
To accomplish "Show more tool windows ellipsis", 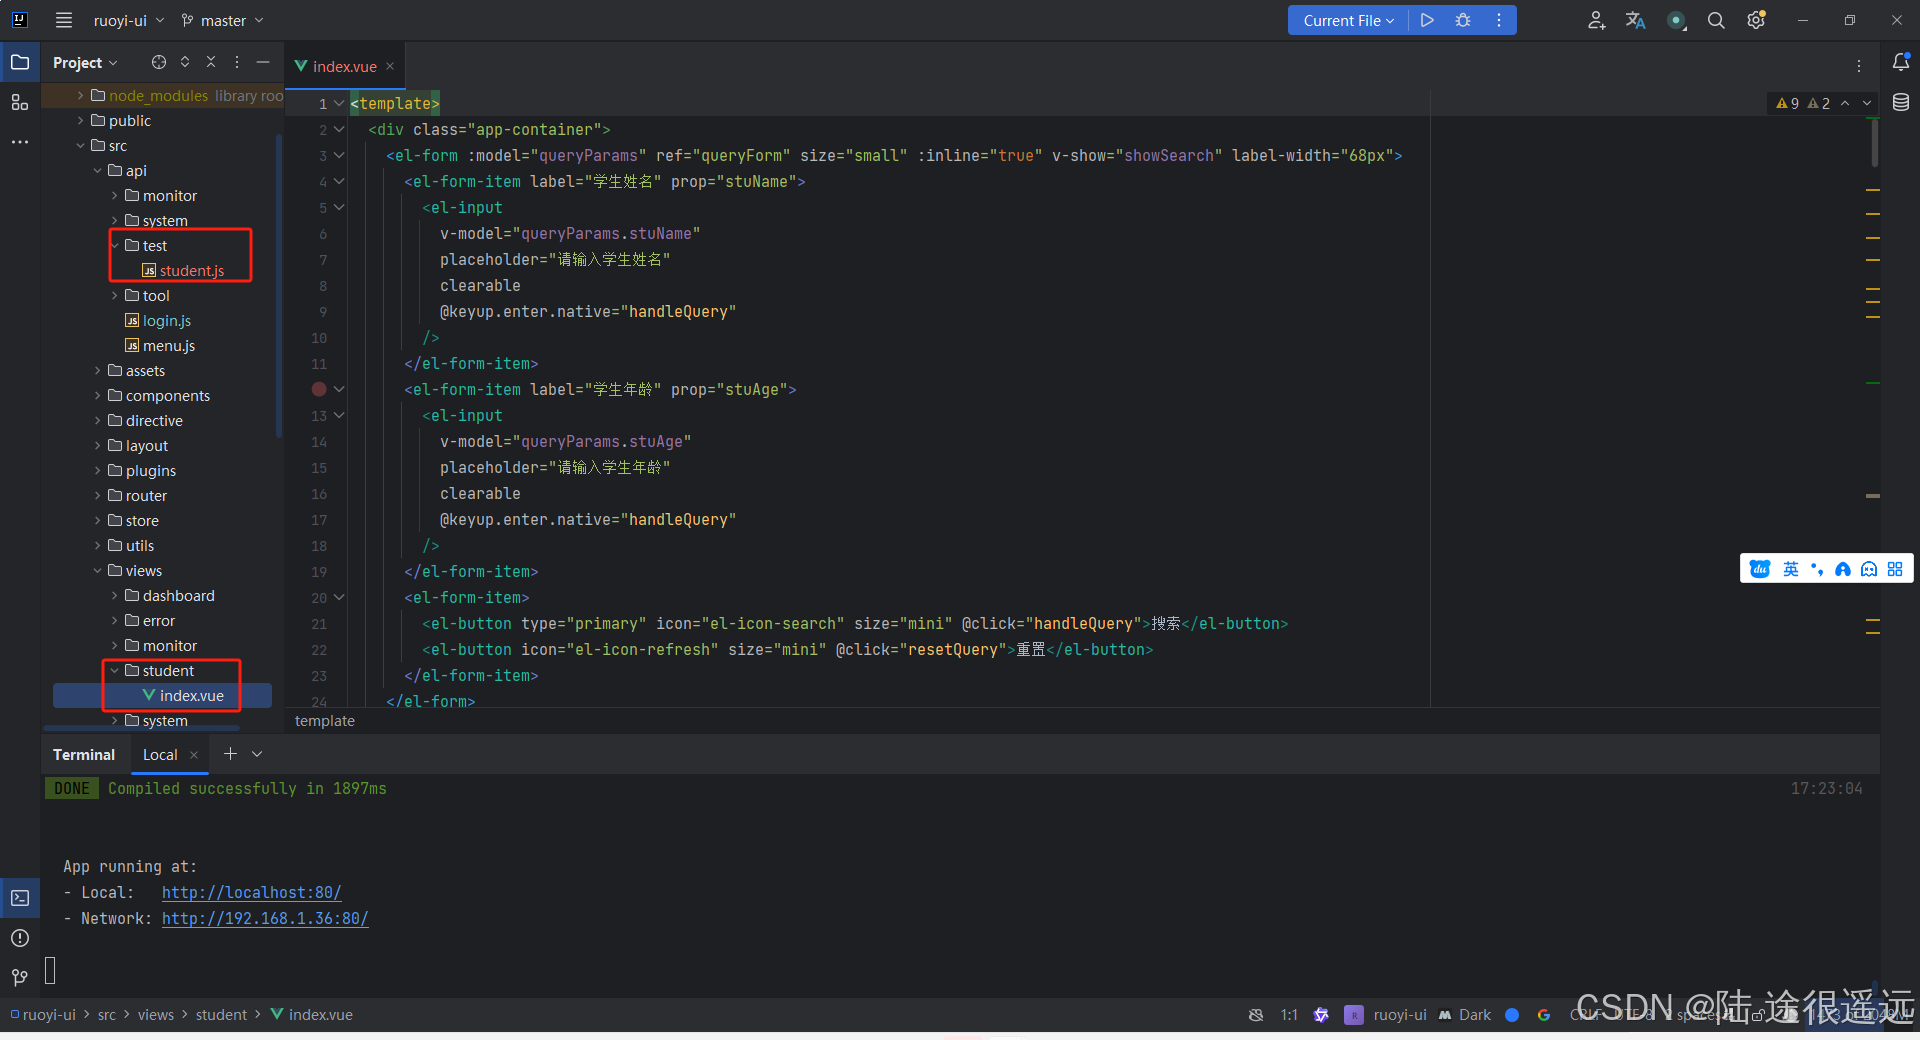I will pos(20,142).
